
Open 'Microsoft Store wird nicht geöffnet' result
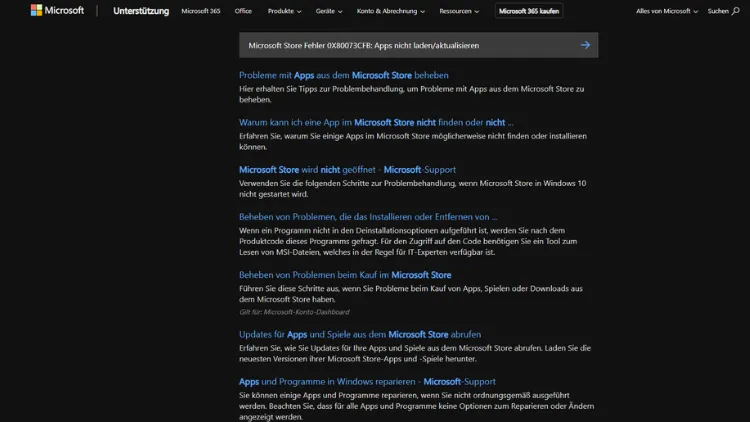[x=347, y=169]
